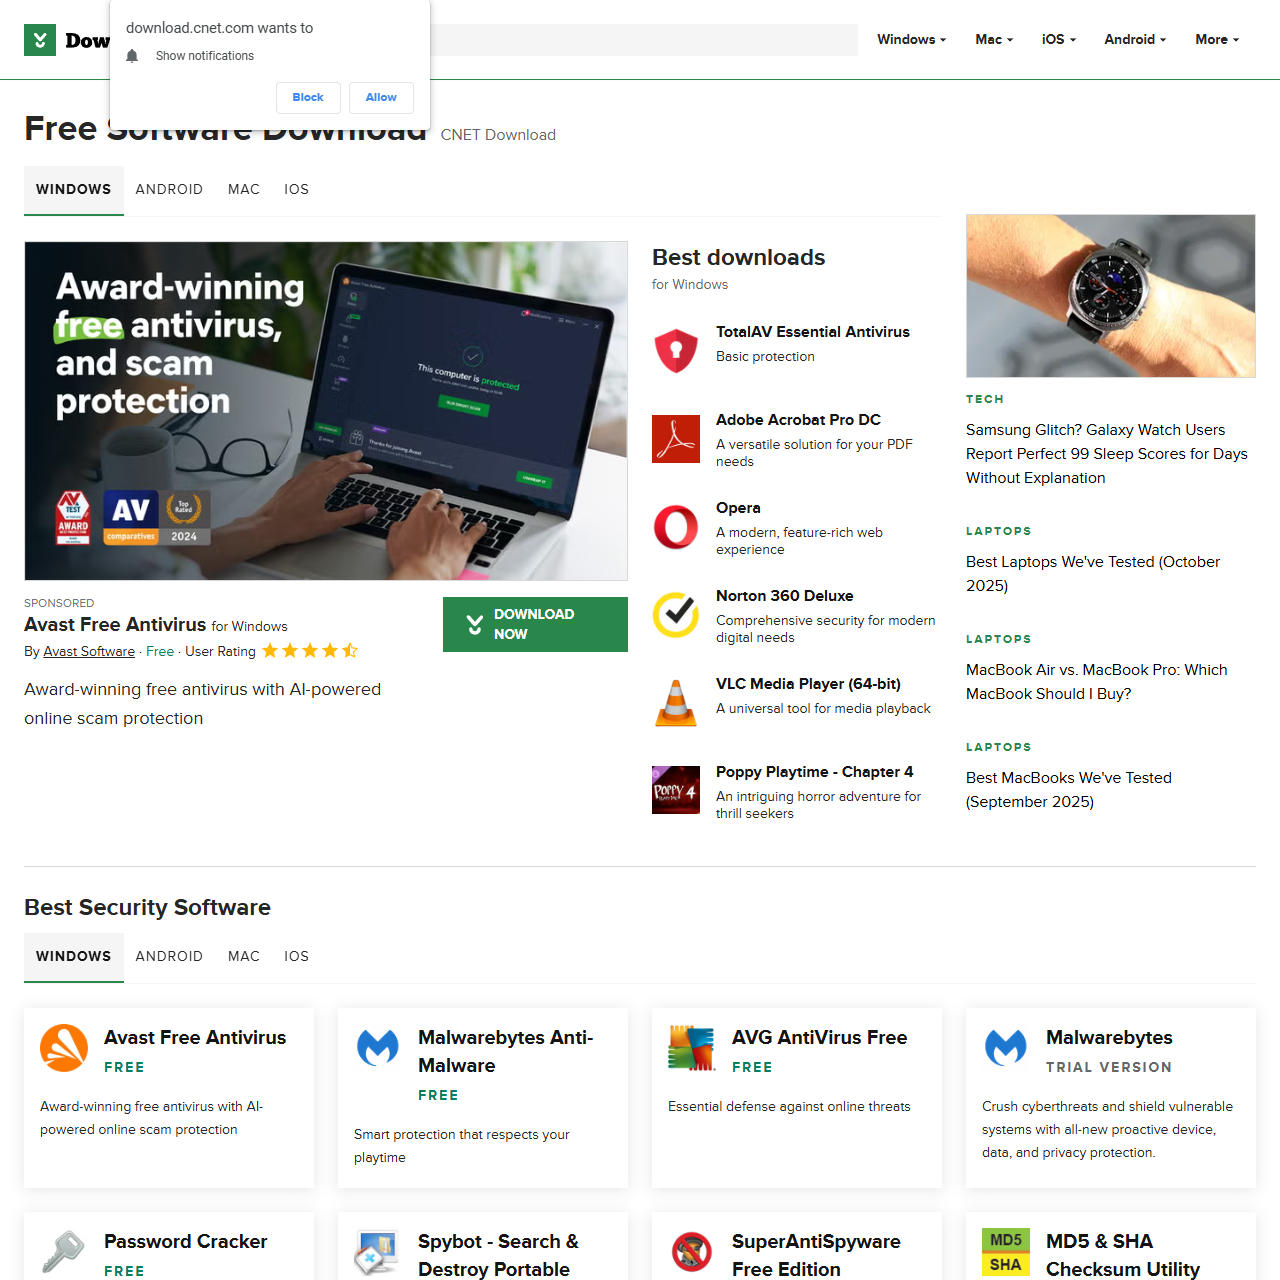Click the Norton 360 Deluxe checkmark icon
Viewport: 1280px width, 1280px height.
point(676,615)
